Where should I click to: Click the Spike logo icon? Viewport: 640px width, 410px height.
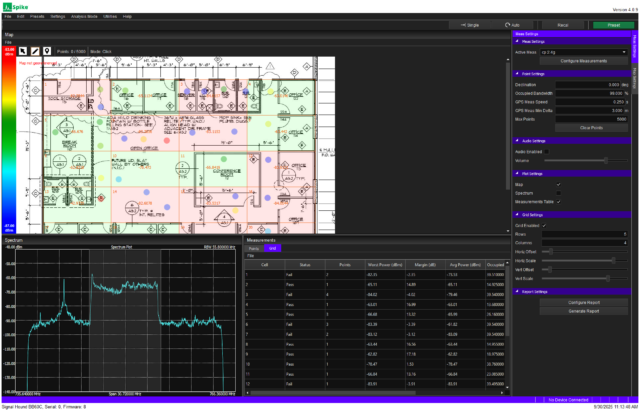(7, 7)
